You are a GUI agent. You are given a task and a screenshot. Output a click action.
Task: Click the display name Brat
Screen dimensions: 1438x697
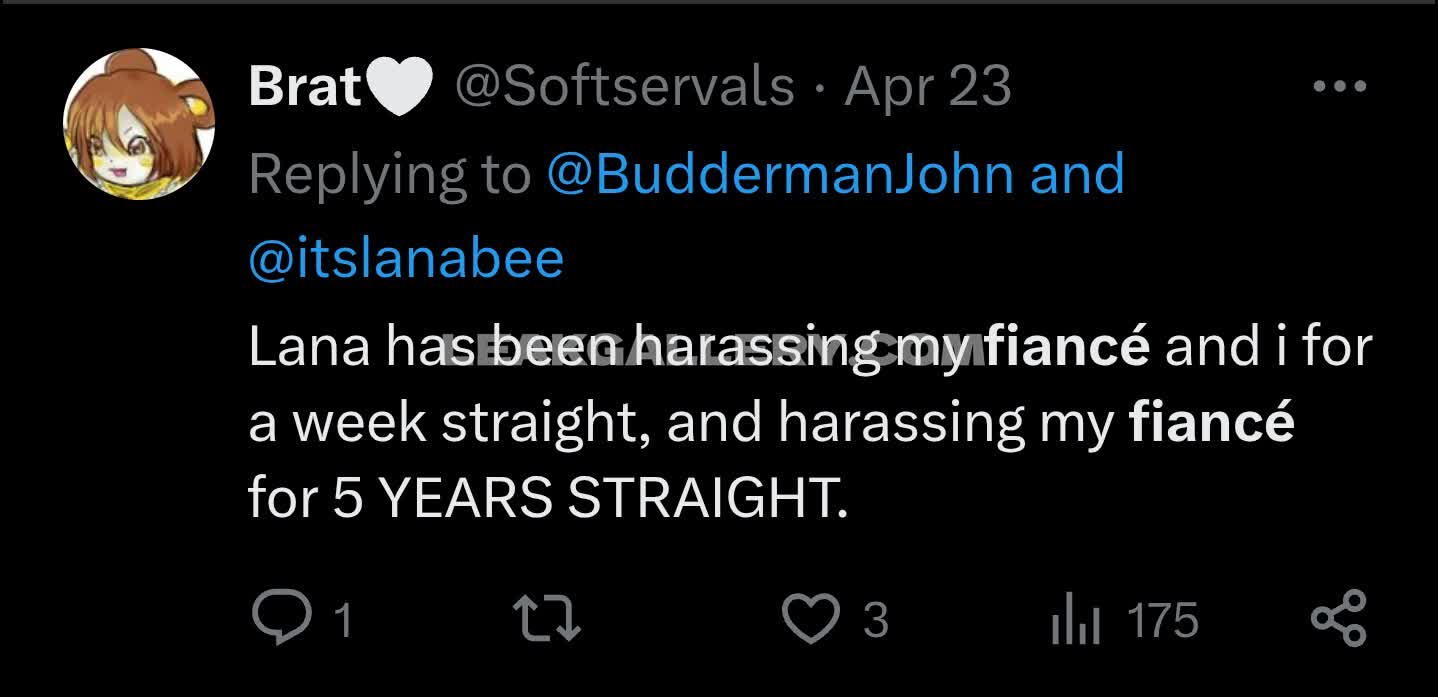click(x=304, y=87)
